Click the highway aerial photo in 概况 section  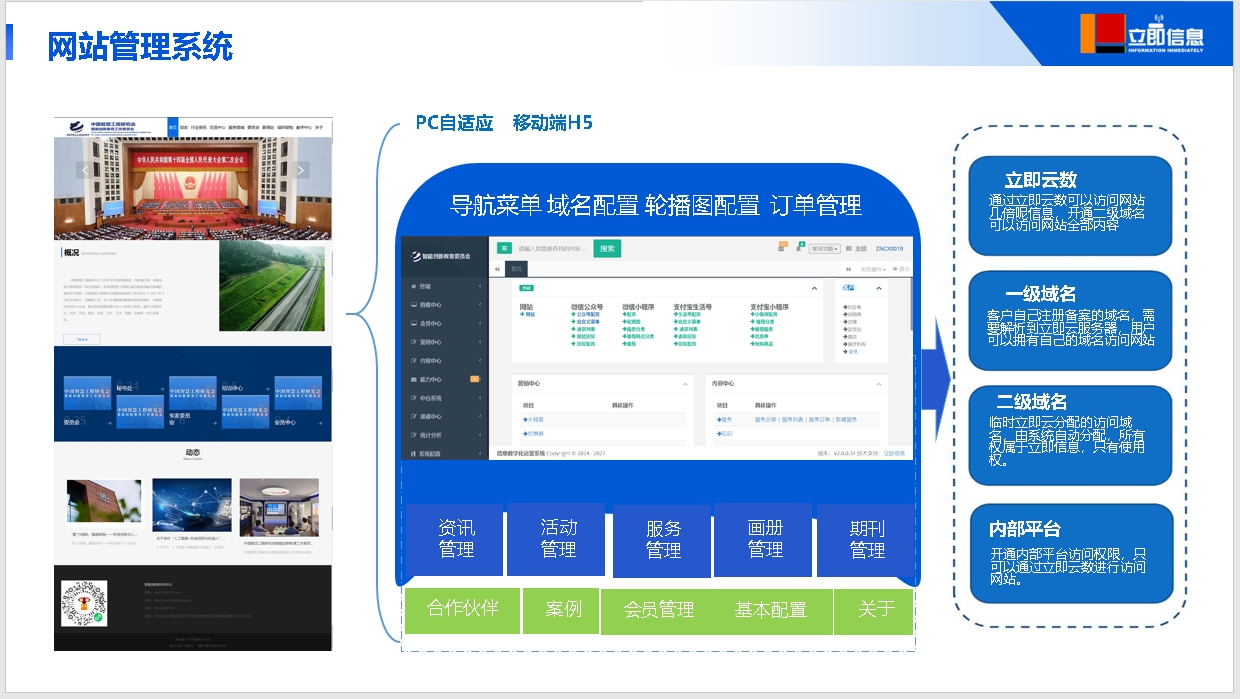(x=272, y=288)
